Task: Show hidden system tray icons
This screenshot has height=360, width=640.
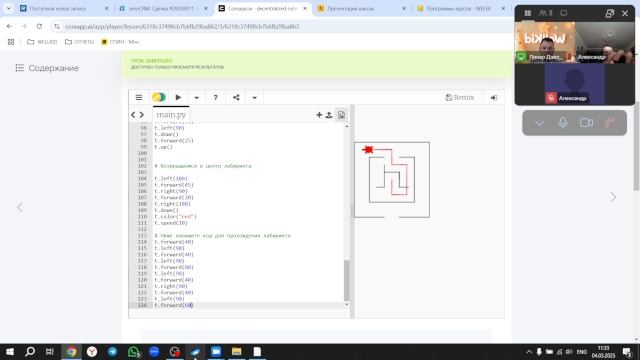Action: (529, 352)
